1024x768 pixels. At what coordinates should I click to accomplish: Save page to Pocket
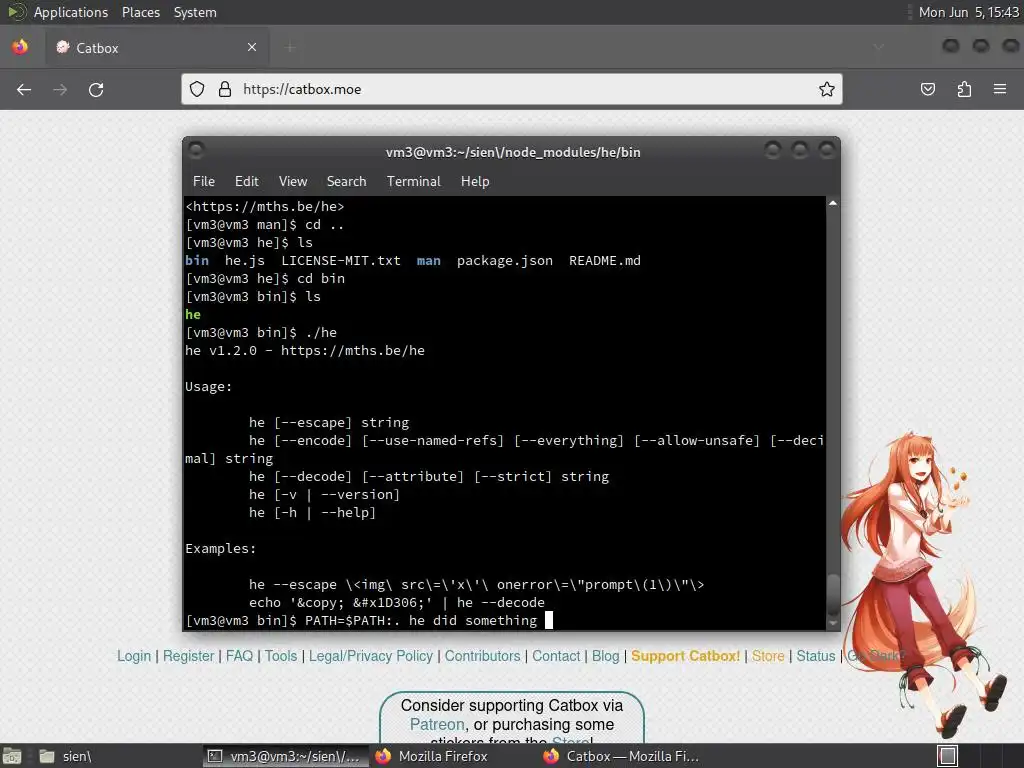pos(928,89)
